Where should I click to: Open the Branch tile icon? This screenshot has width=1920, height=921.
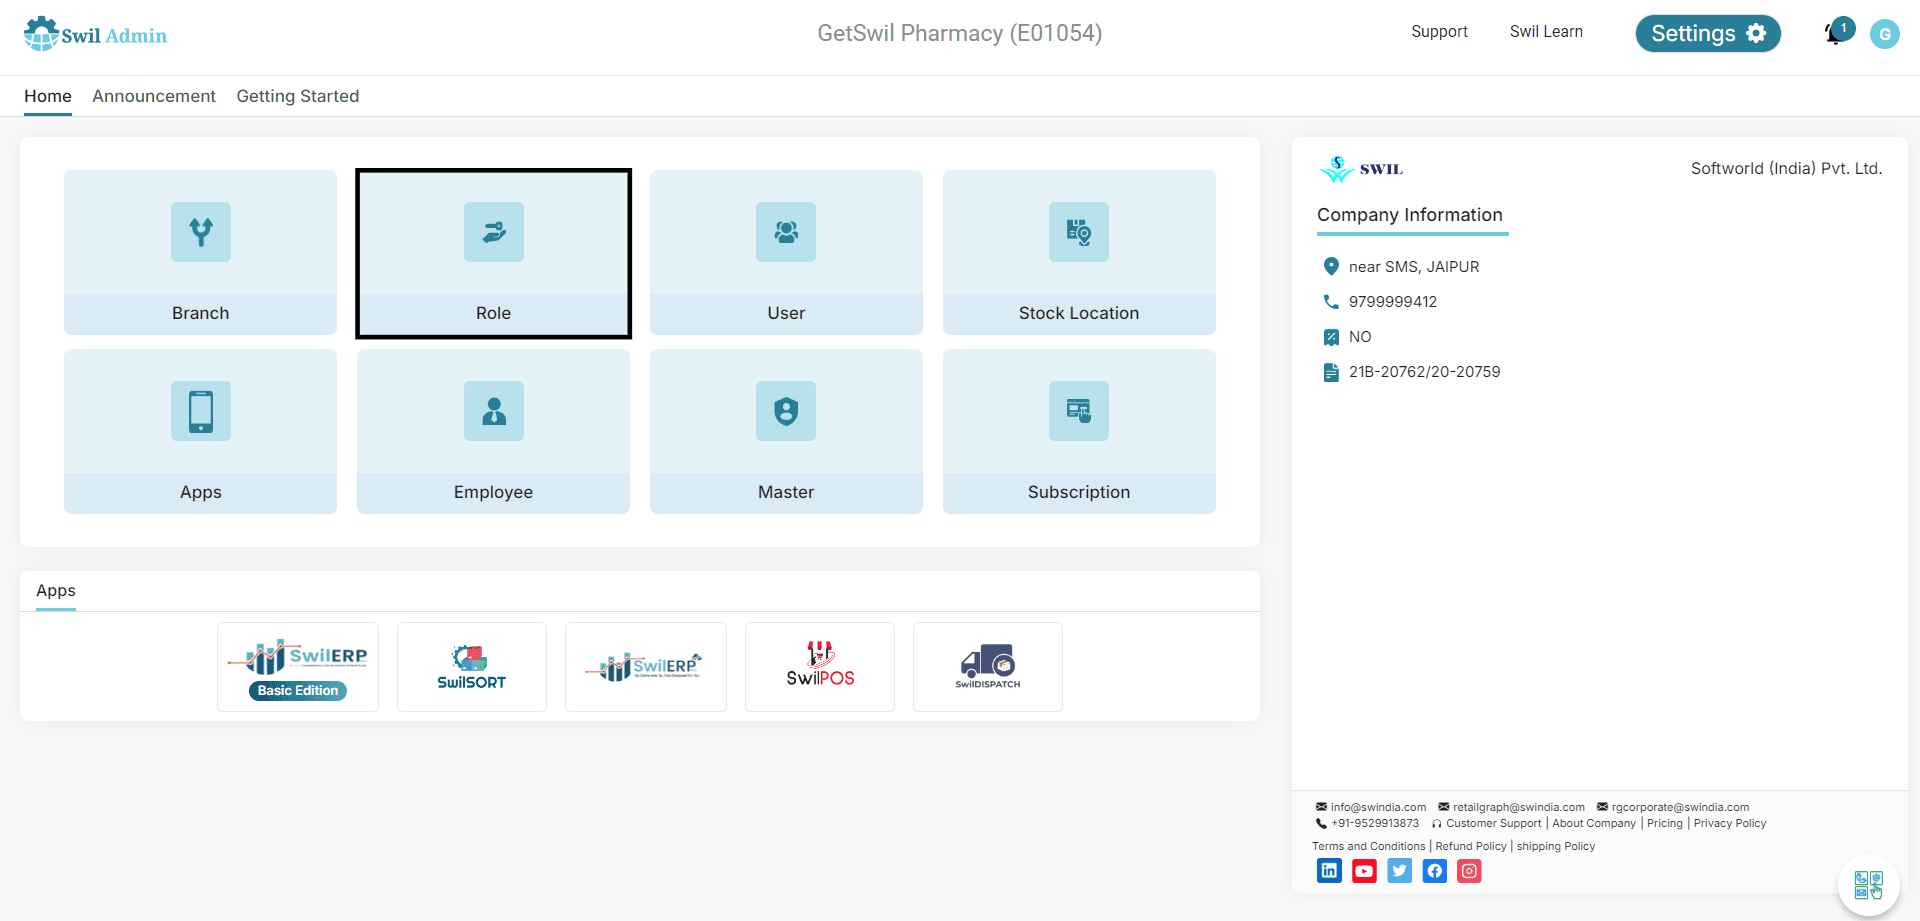click(200, 232)
